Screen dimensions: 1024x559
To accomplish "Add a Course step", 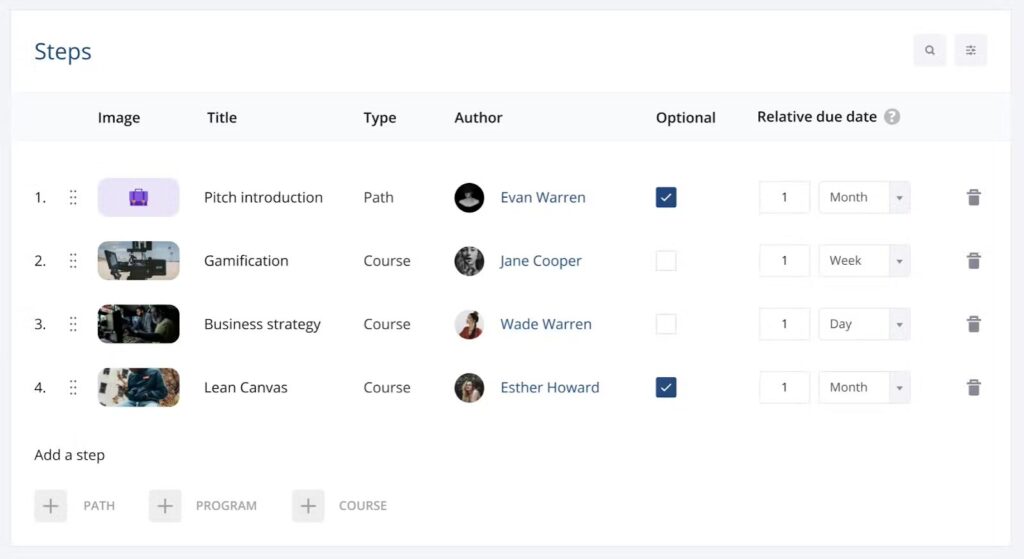I will pyautogui.click(x=308, y=506).
